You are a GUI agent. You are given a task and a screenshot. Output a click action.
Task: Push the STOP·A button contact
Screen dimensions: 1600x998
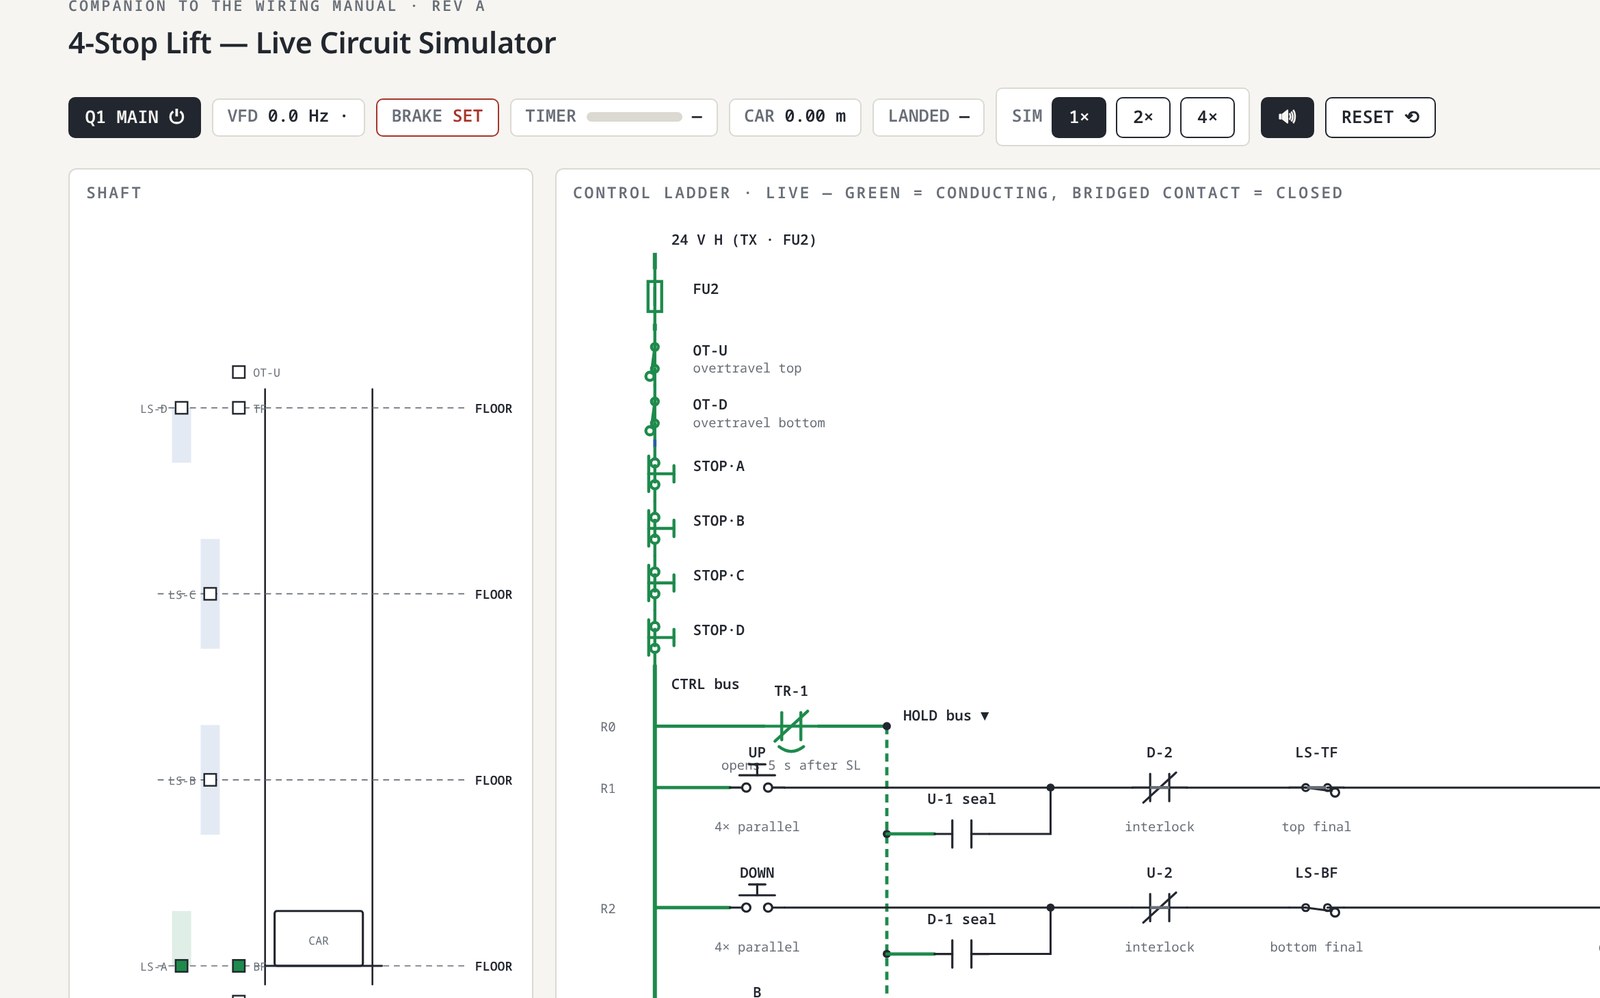pos(660,474)
